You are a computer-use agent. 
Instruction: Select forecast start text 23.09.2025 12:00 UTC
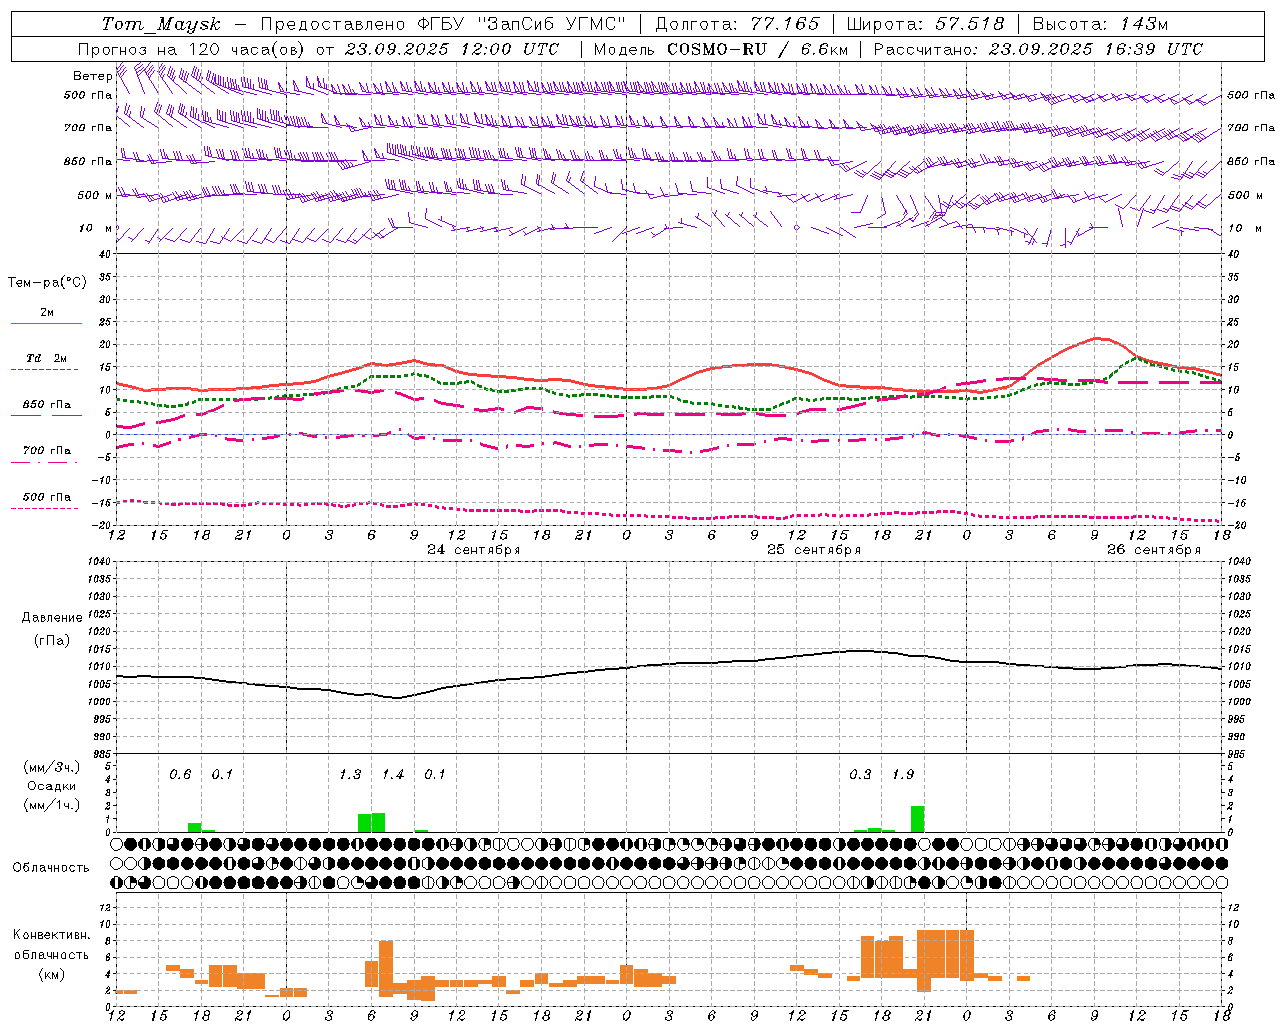tap(451, 49)
